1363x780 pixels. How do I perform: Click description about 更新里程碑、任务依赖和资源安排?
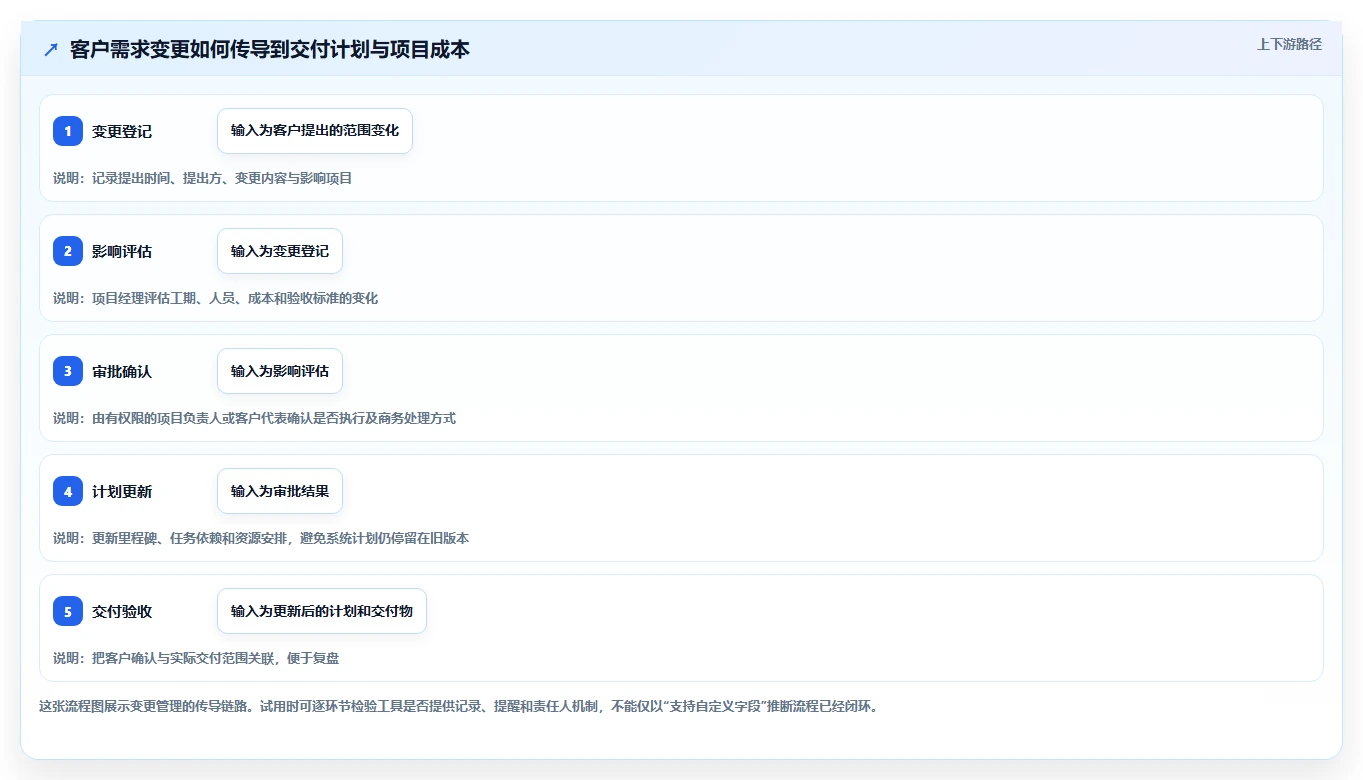point(261,538)
